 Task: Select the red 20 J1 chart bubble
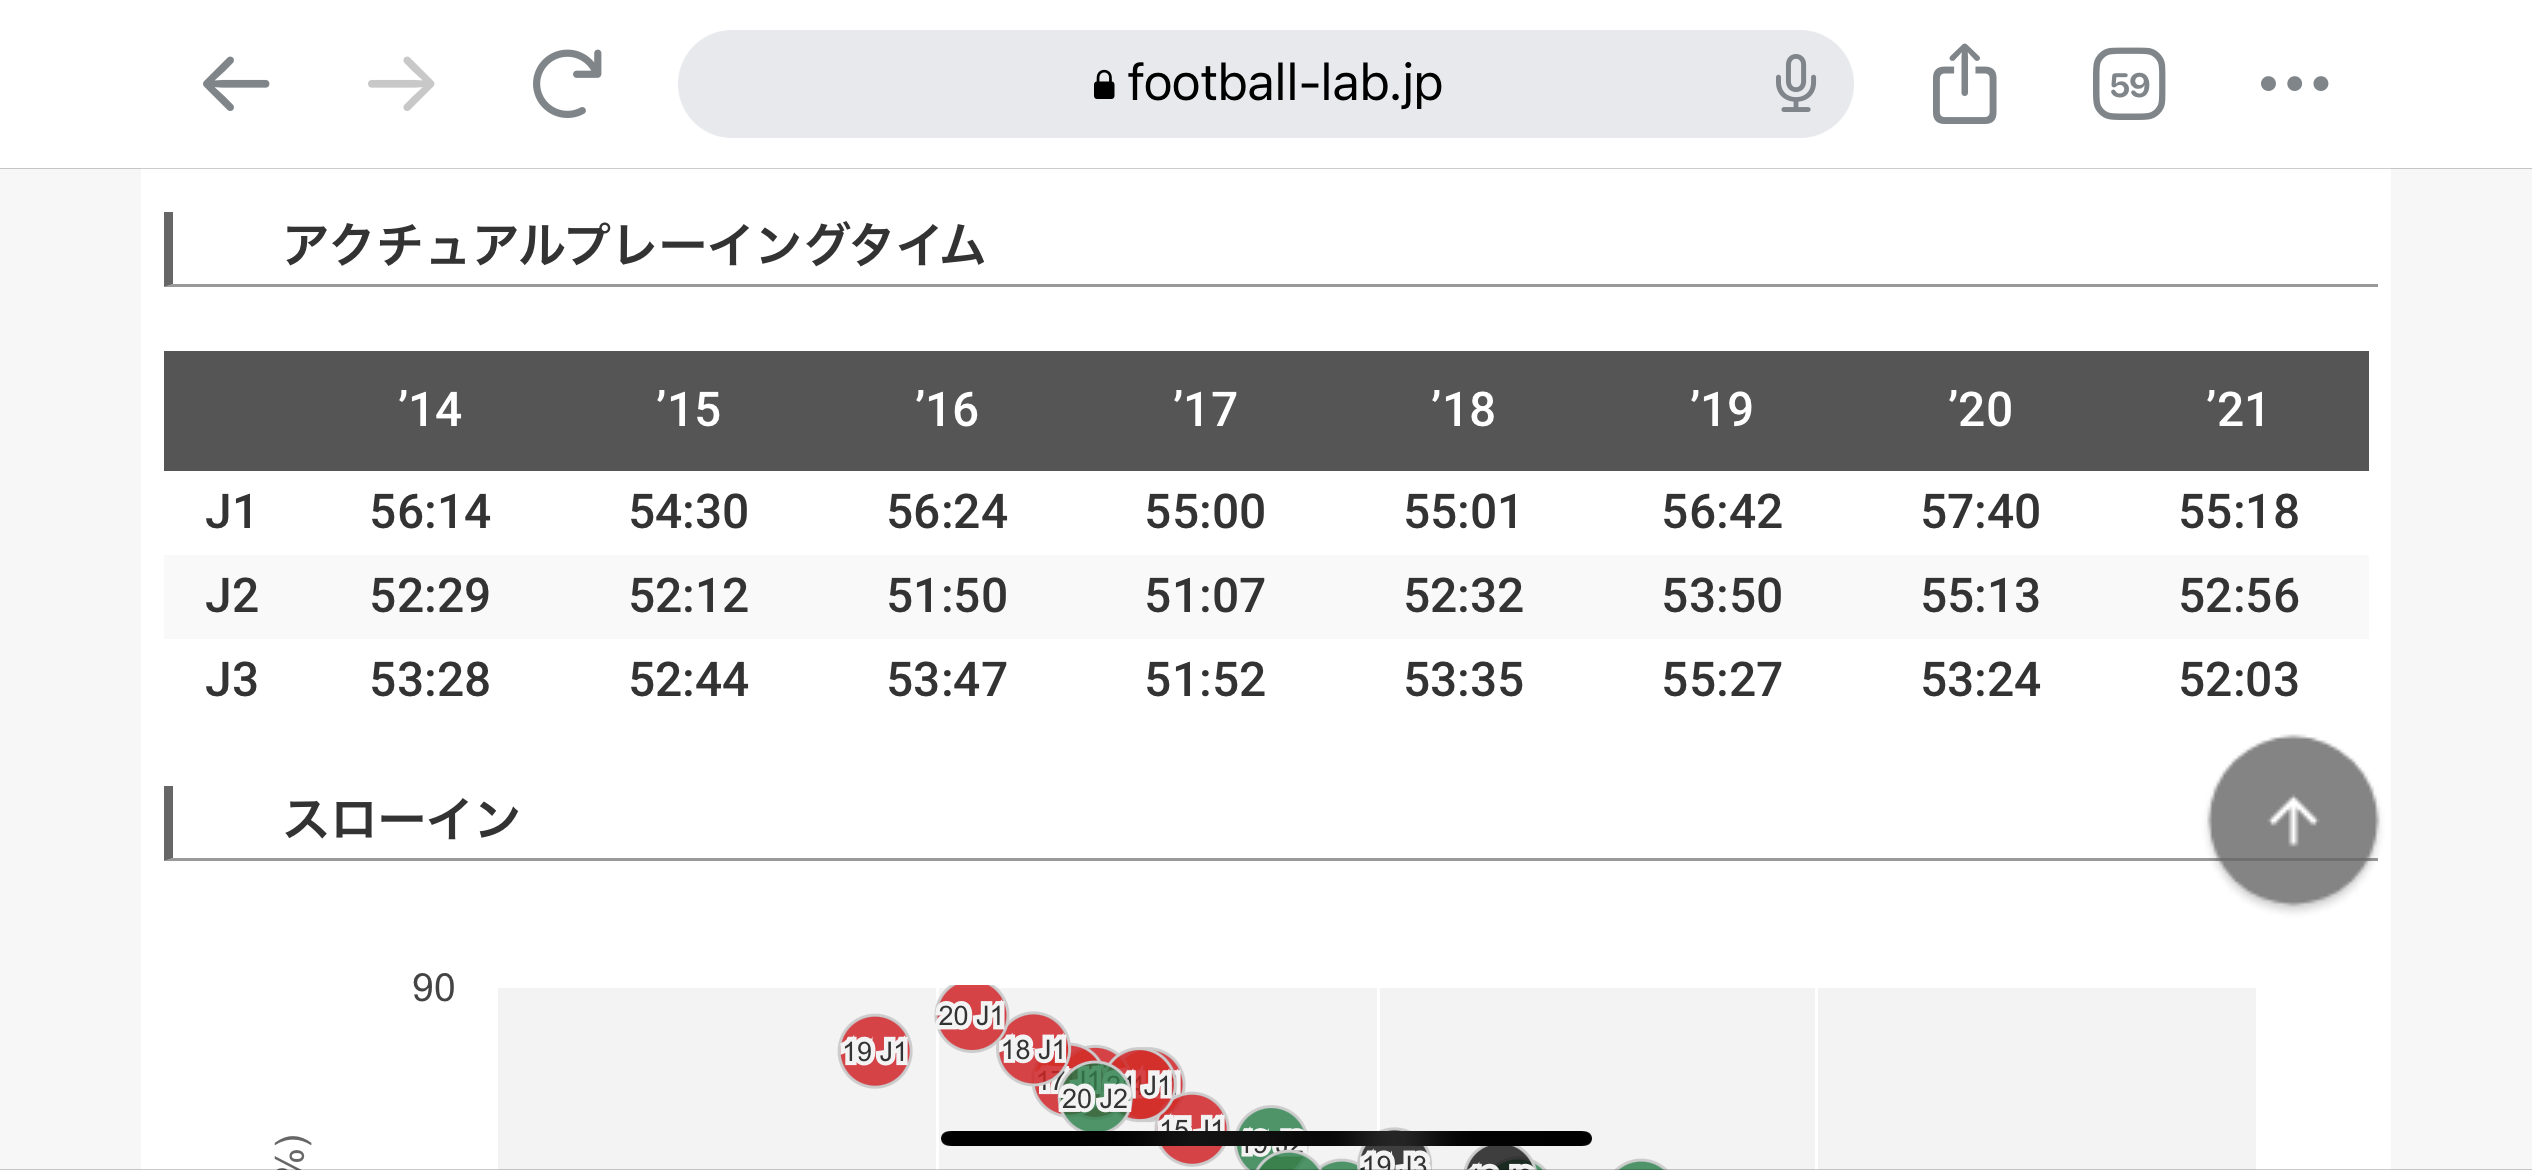pyautogui.click(x=970, y=1016)
